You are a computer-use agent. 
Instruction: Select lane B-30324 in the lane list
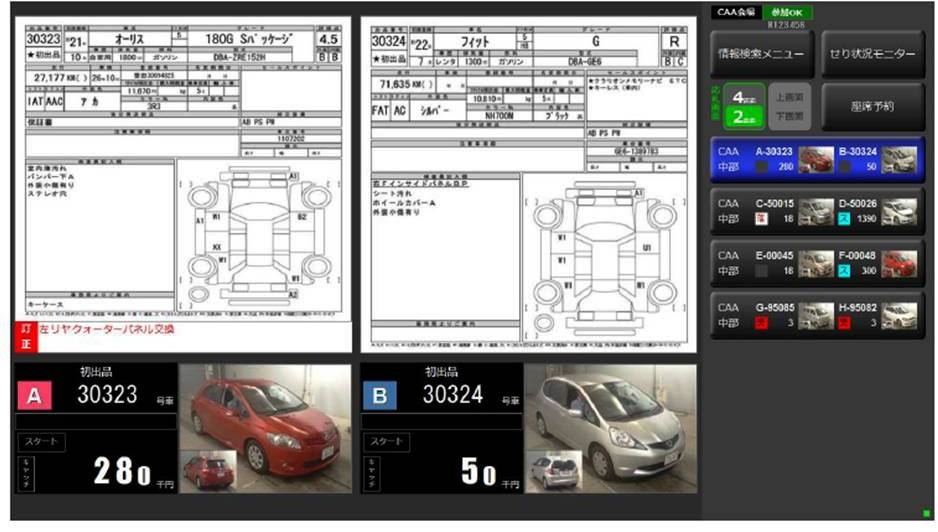(x=857, y=152)
